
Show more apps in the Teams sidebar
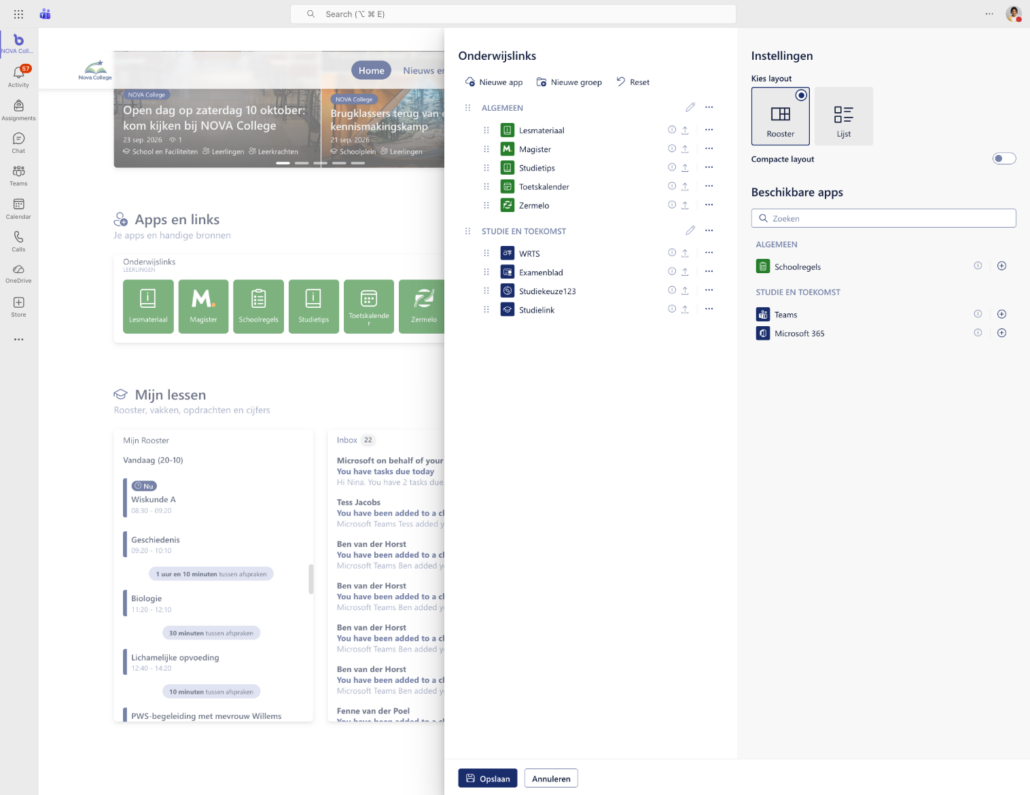(18, 340)
